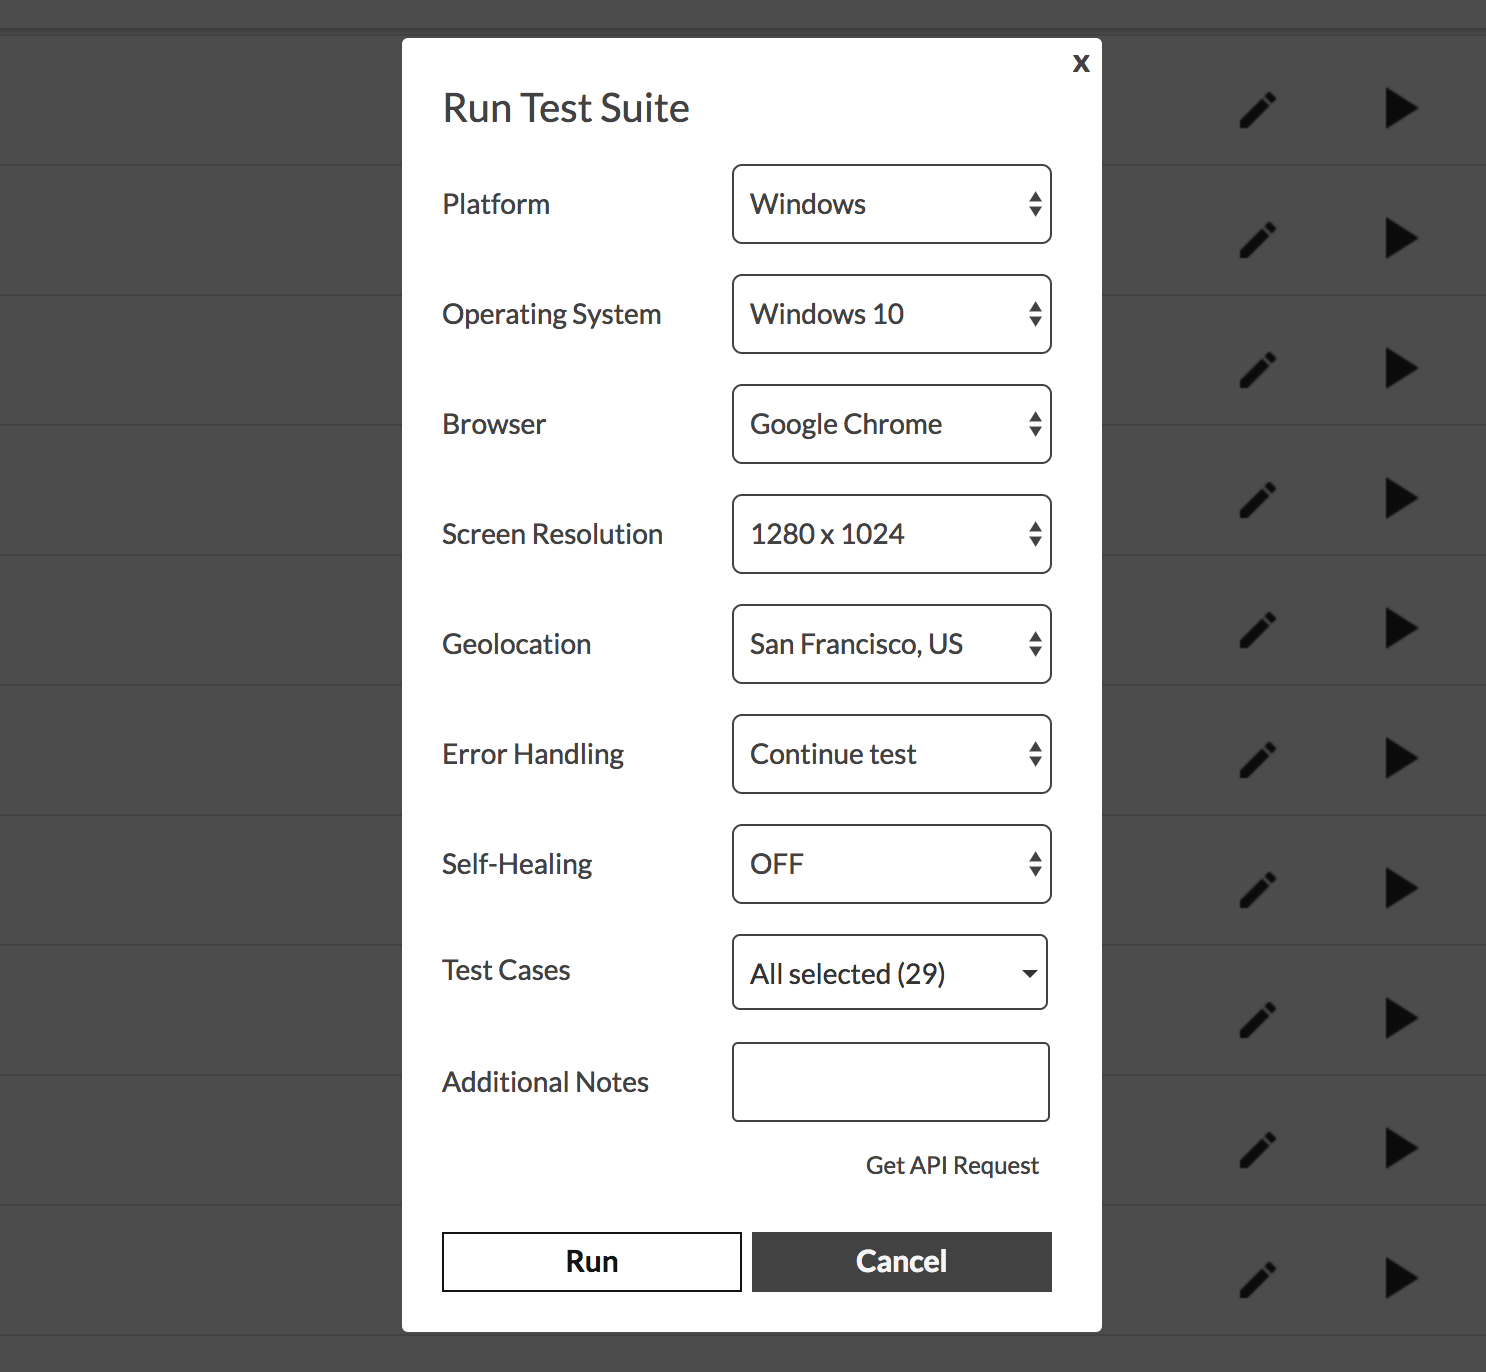Click the edit pencil icon in the top row

[x=1258, y=110]
